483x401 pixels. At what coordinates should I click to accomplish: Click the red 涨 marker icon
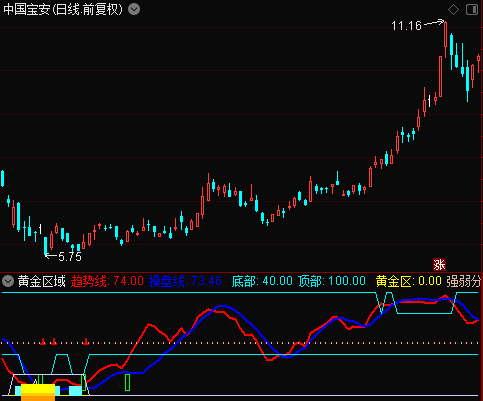pyautogui.click(x=439, y=265)
